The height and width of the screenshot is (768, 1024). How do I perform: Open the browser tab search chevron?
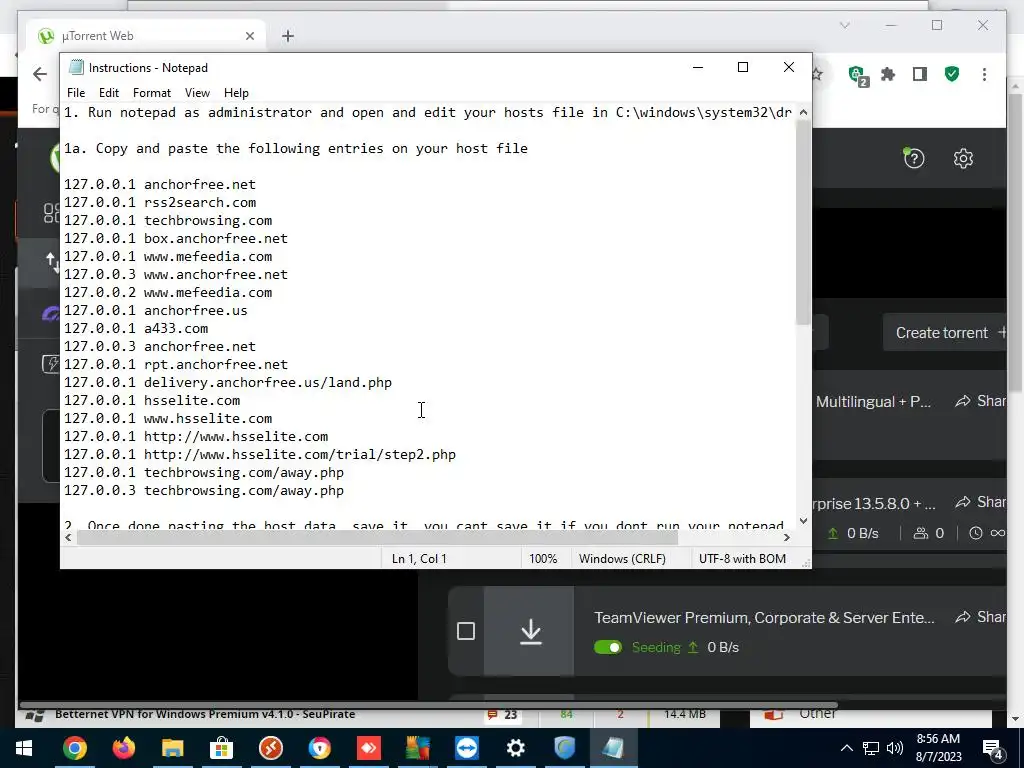[844, 25]
